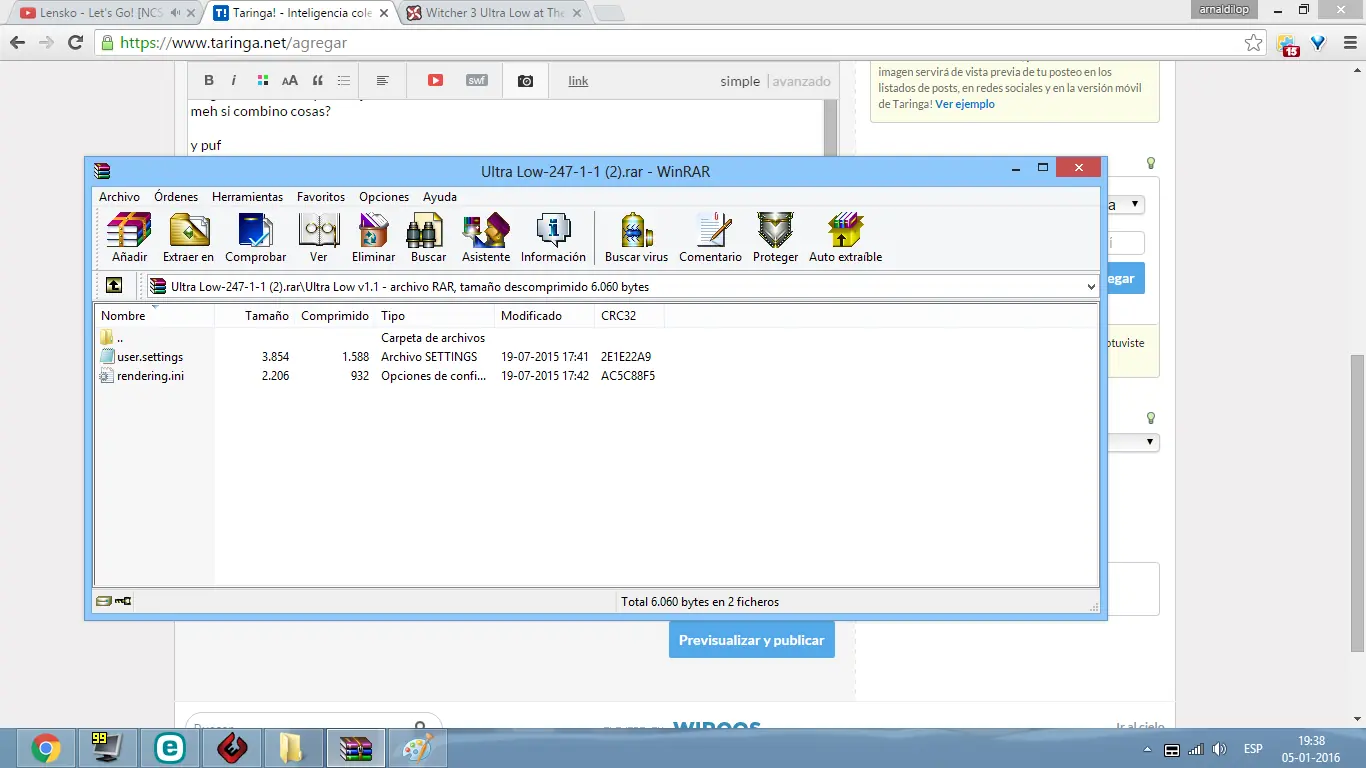Click the ESP language indicator
This screenshot has width=1366, height=768.
point(1253,749)
